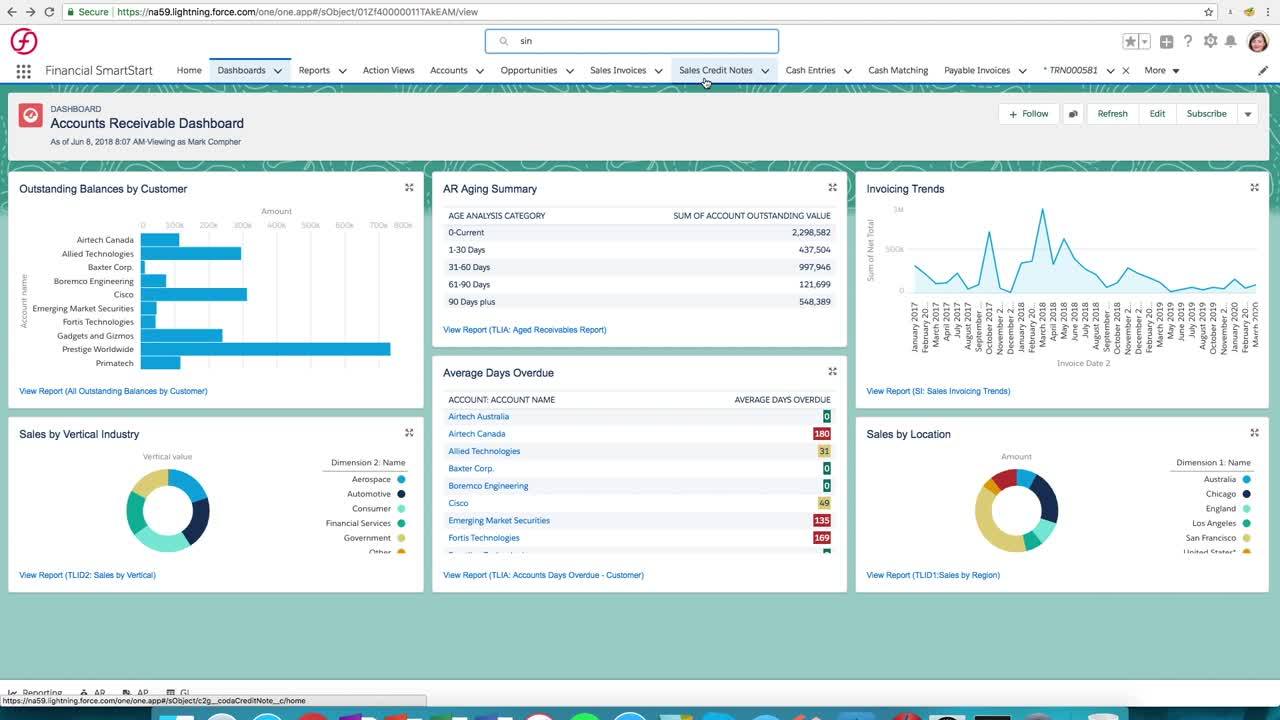
Task: Switch to the Cash Matching tab
Action: tap(897, 71)
